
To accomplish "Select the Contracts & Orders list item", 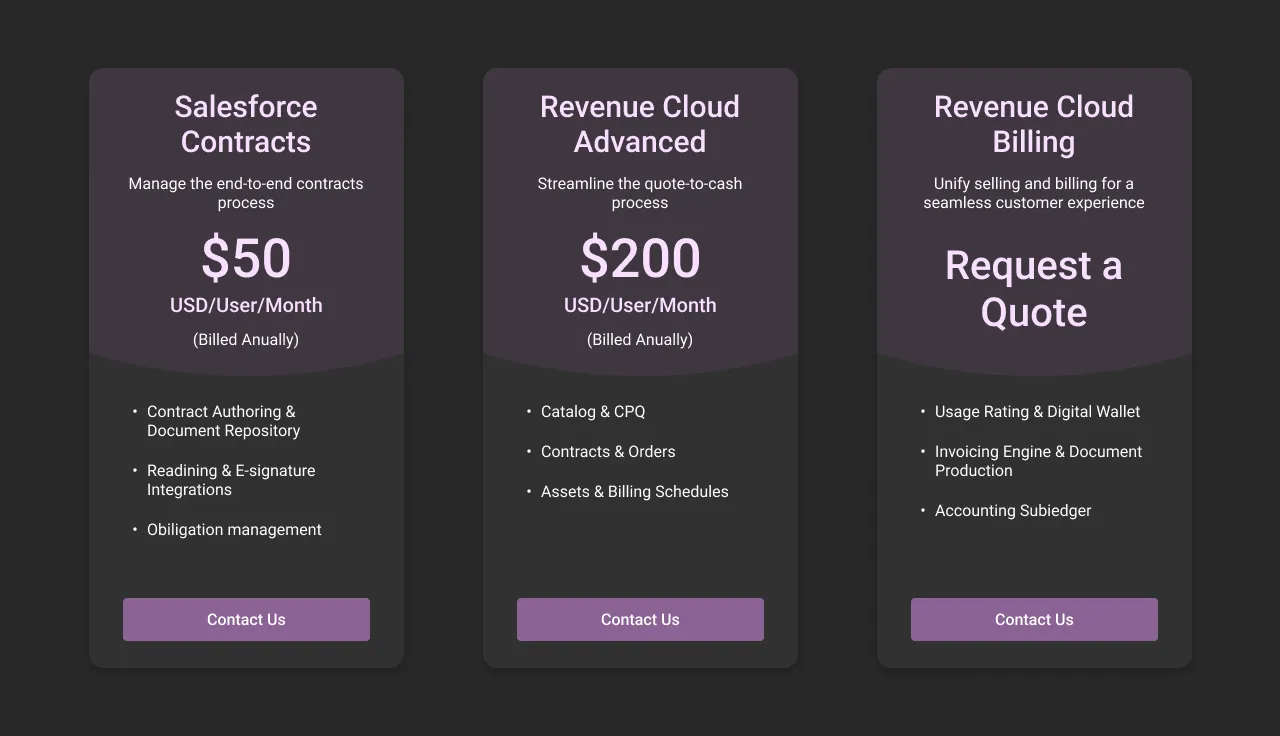I will point(608,451).
